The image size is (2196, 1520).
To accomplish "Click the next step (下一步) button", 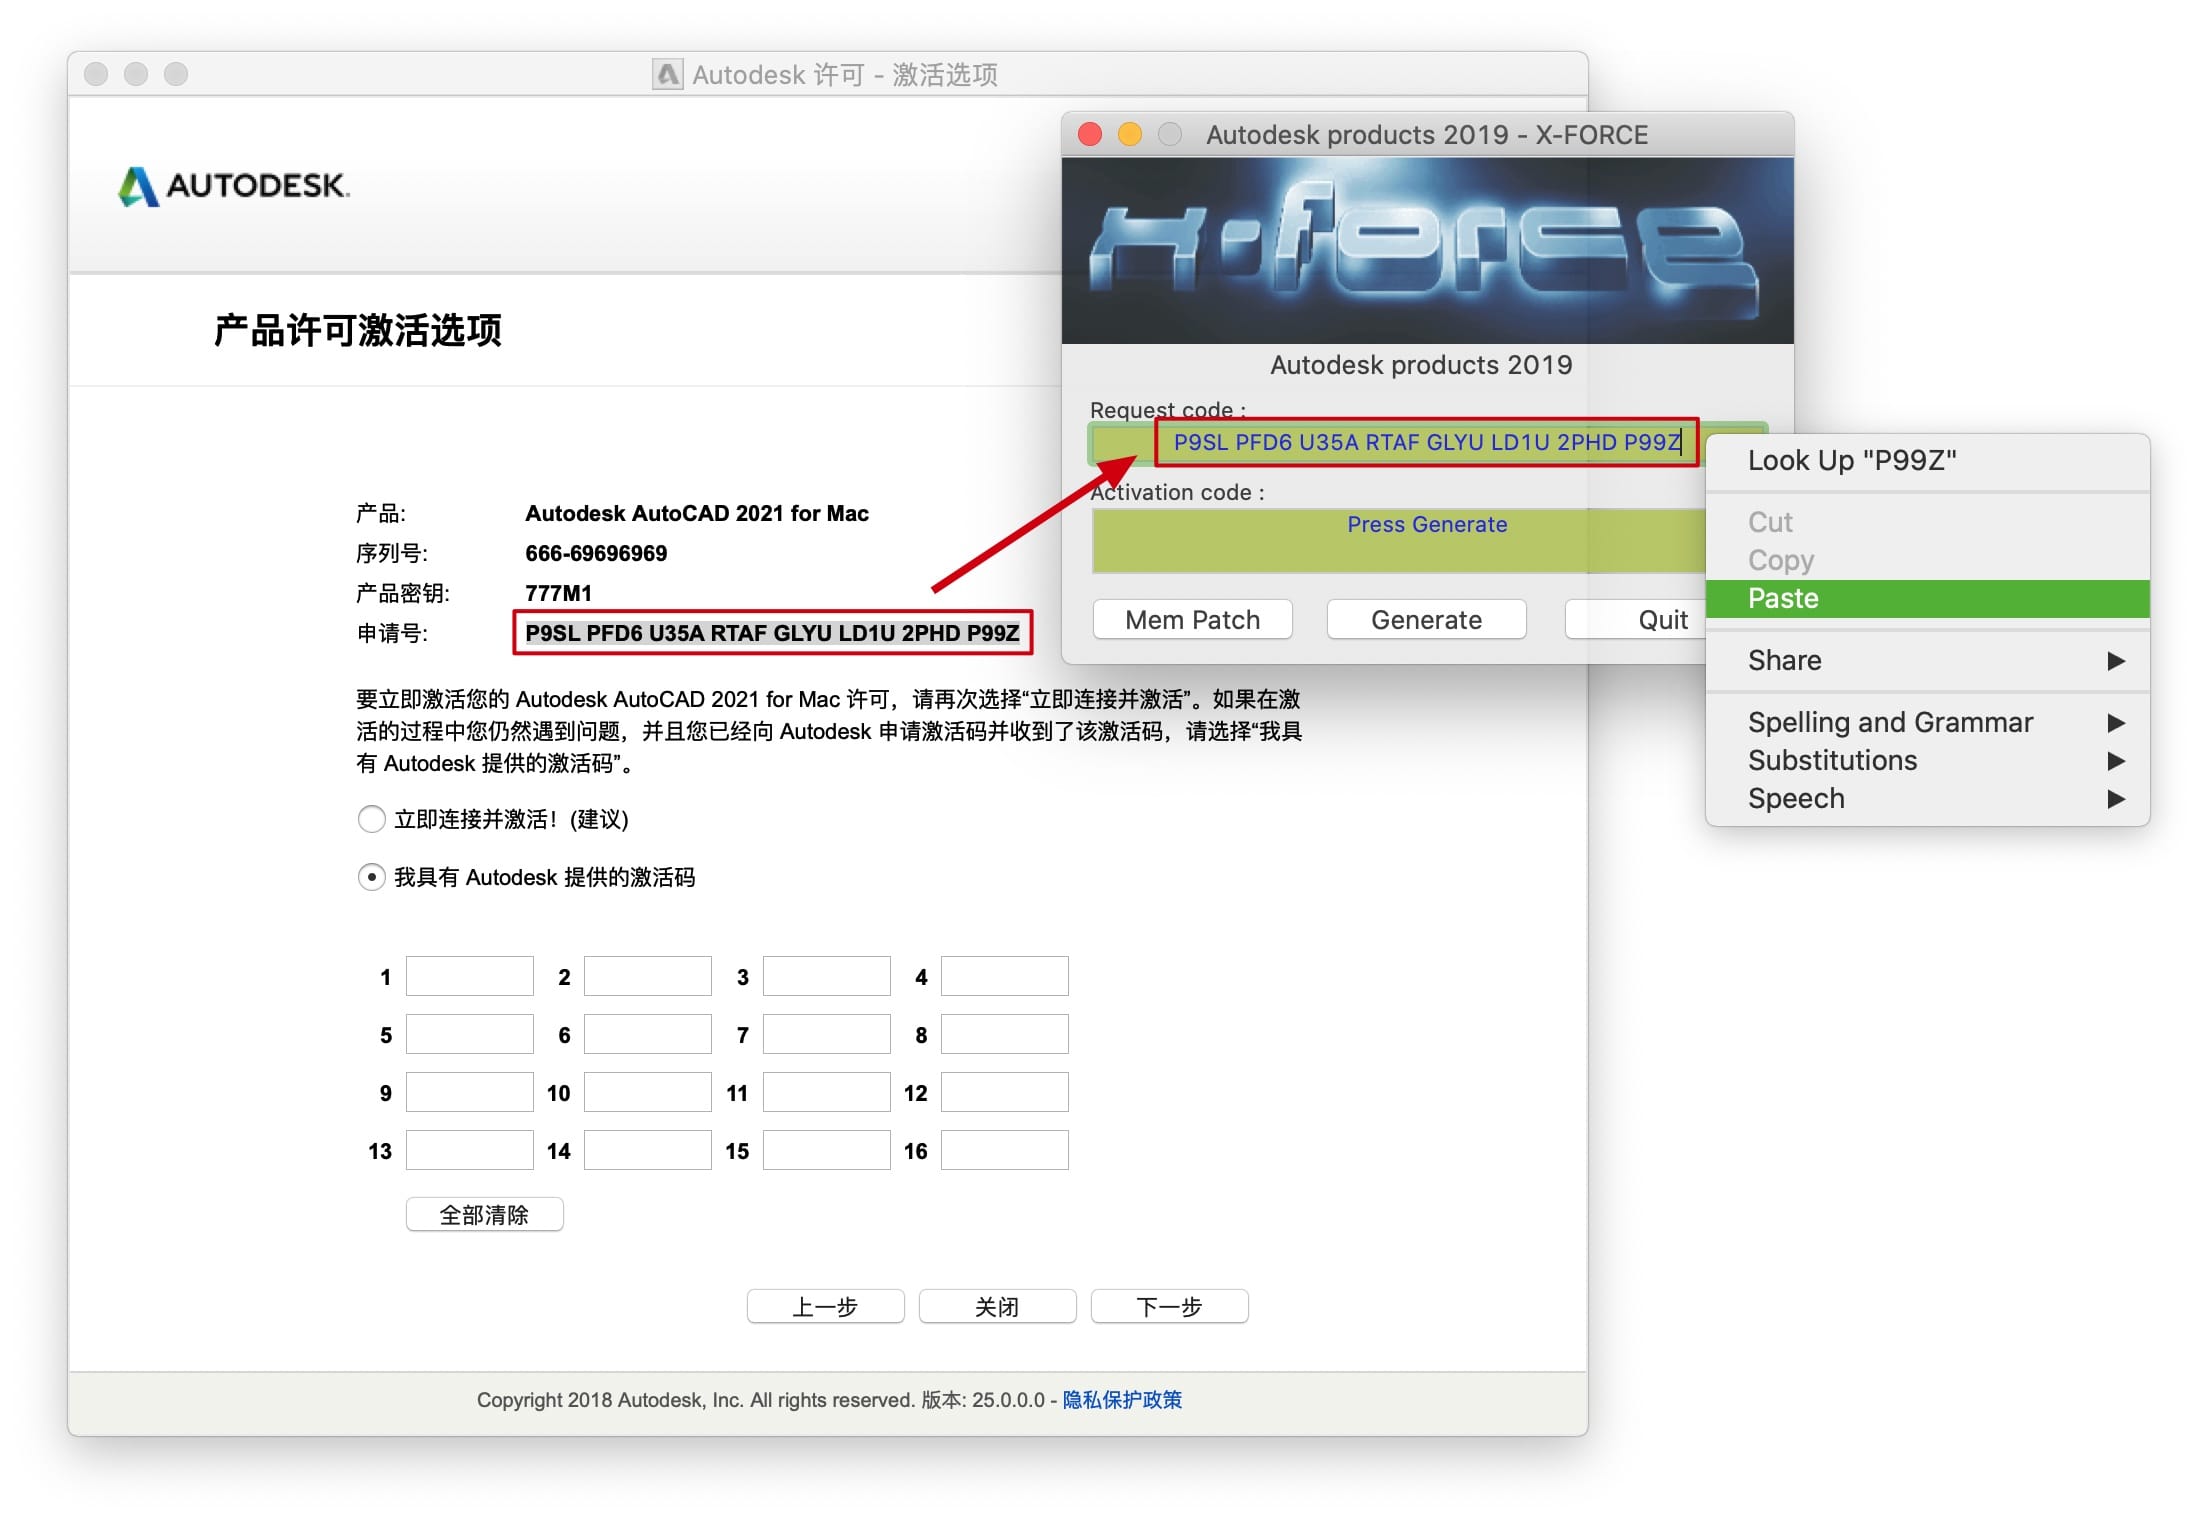I will coord(1168,1307).
